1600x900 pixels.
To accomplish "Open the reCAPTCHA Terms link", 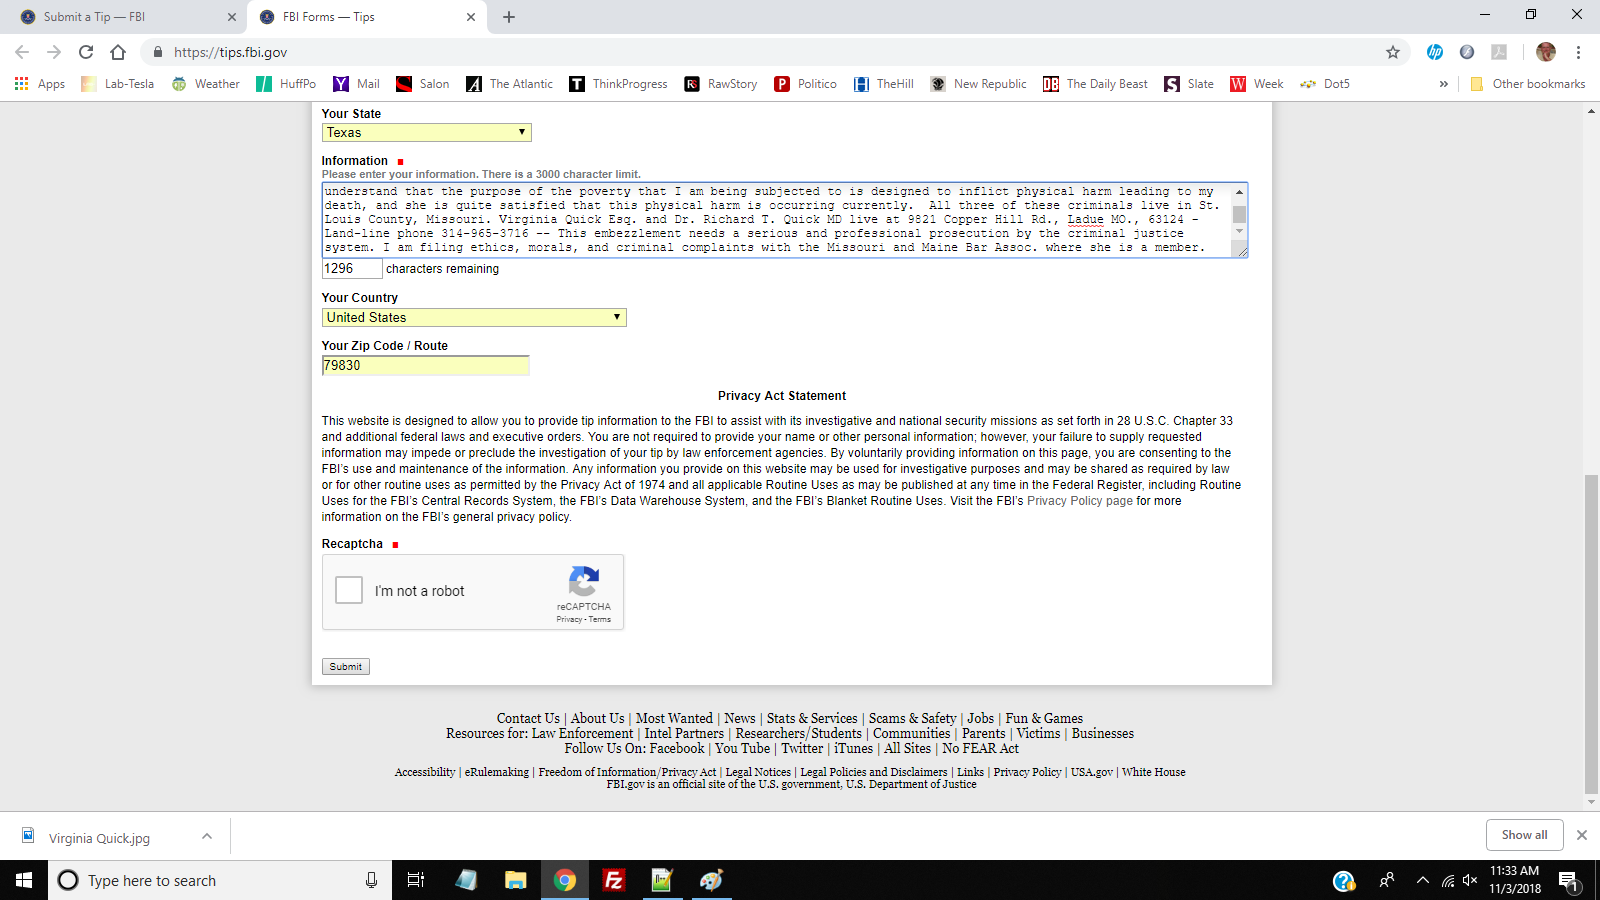I will 600,619.
